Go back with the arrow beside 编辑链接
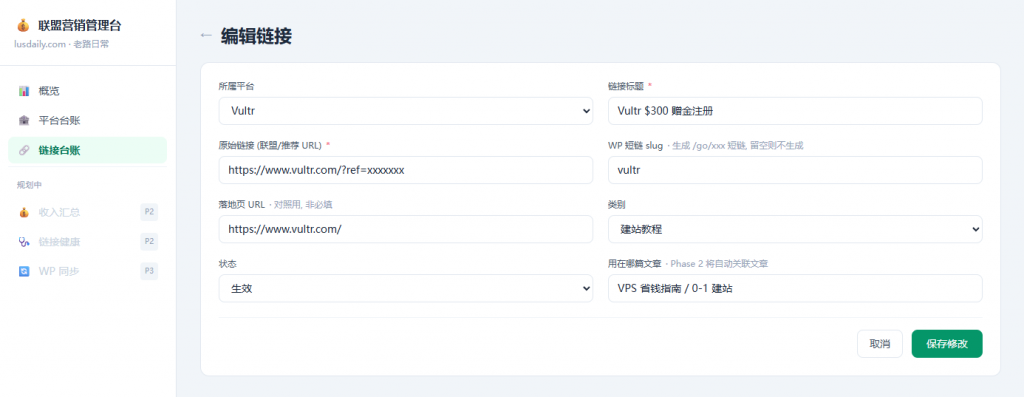Screen dimensions: 1024x397 tap(206, 36)
